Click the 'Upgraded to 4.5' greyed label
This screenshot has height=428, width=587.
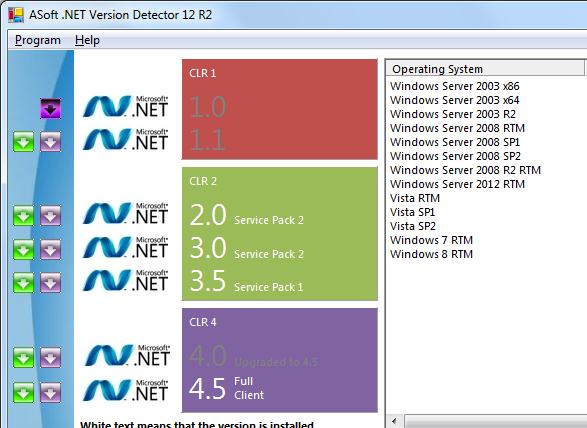coord(276,362)
